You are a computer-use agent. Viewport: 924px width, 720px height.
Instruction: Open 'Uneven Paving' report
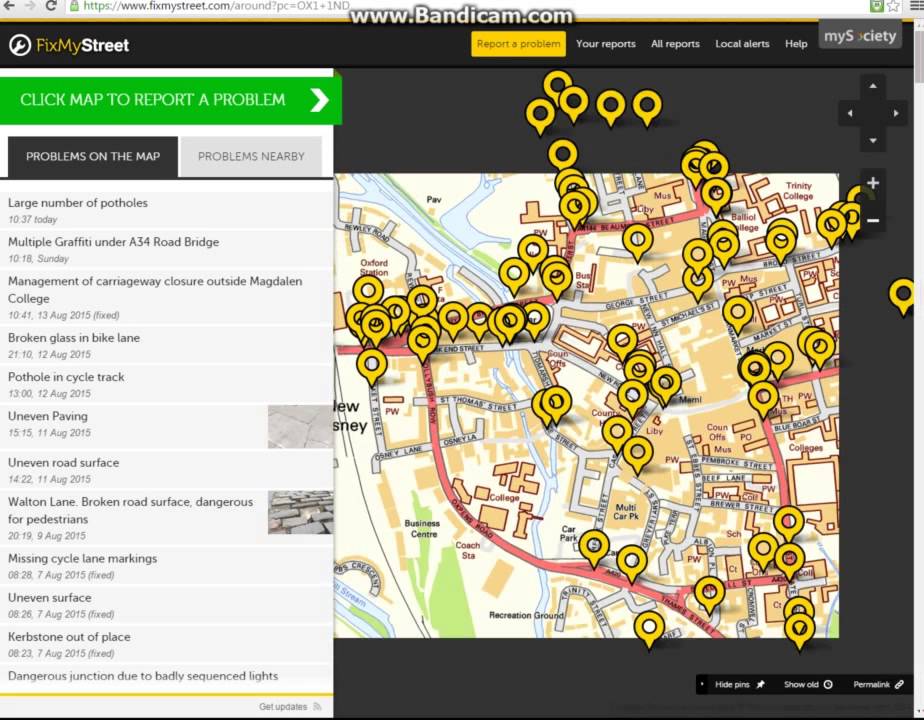pos(167,427)
